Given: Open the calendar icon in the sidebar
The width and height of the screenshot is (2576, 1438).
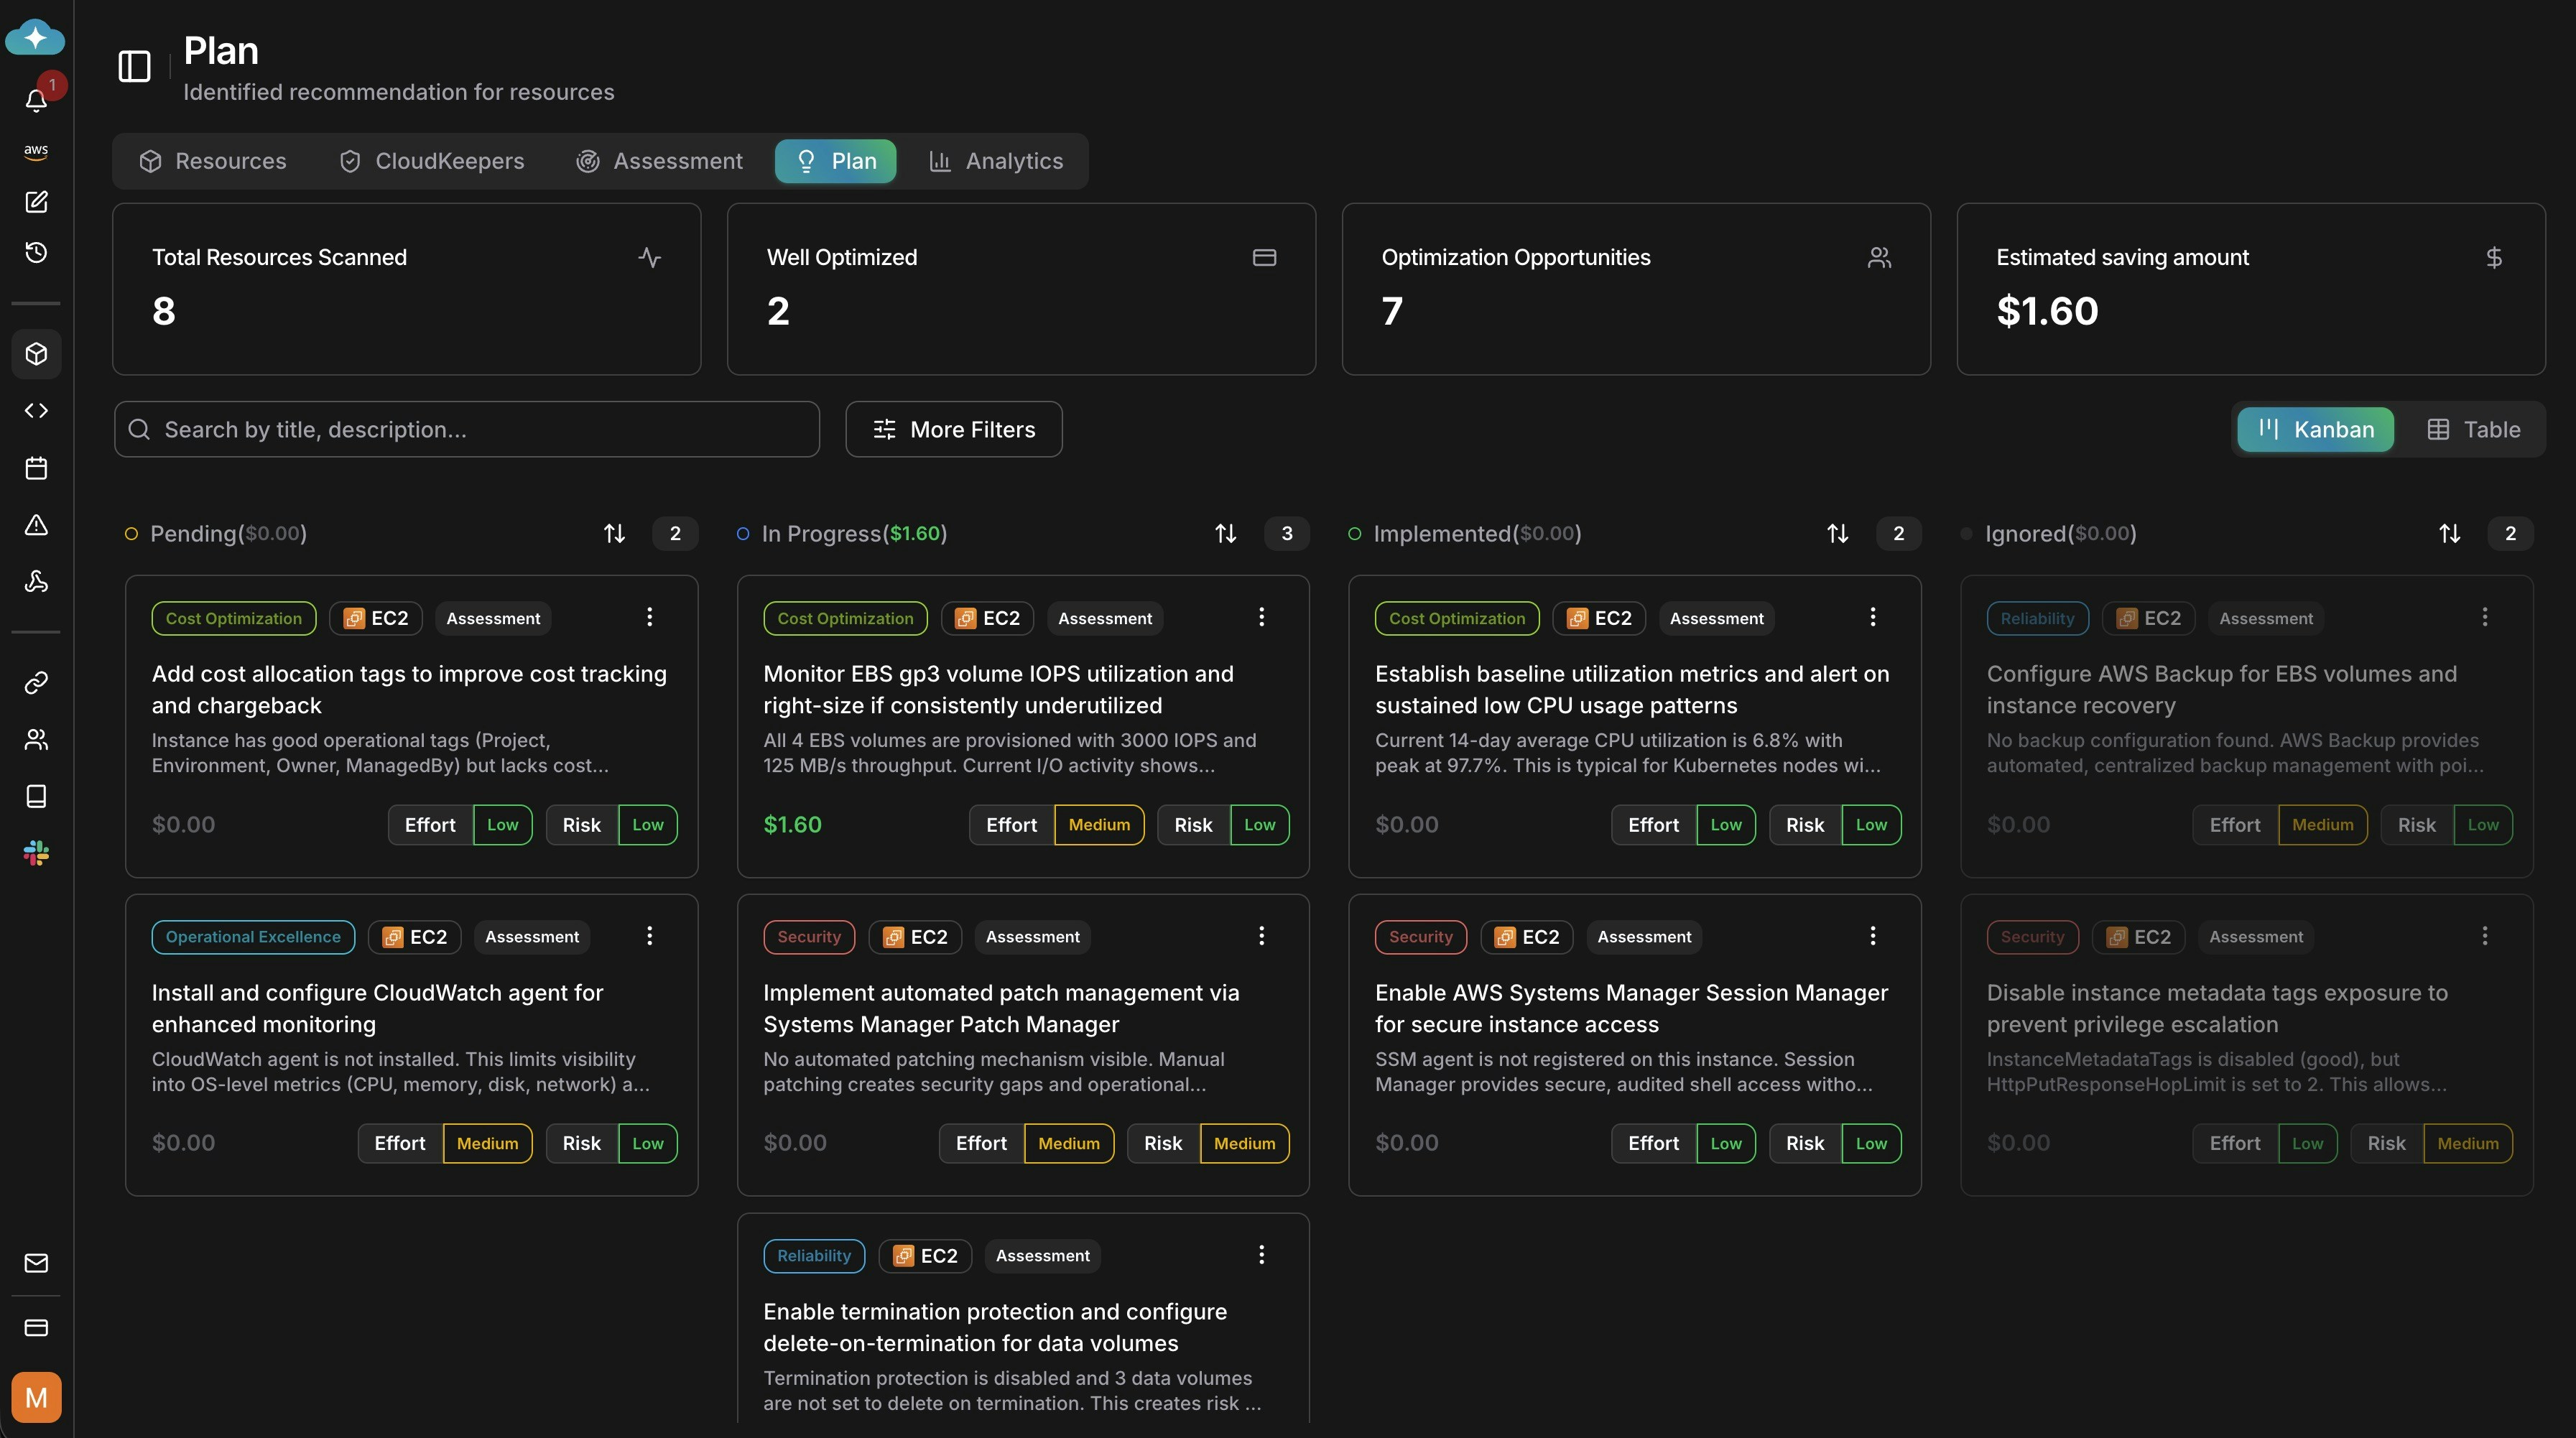Looking at the screenshot, I should pyautogui.click(x=36, y=468).
